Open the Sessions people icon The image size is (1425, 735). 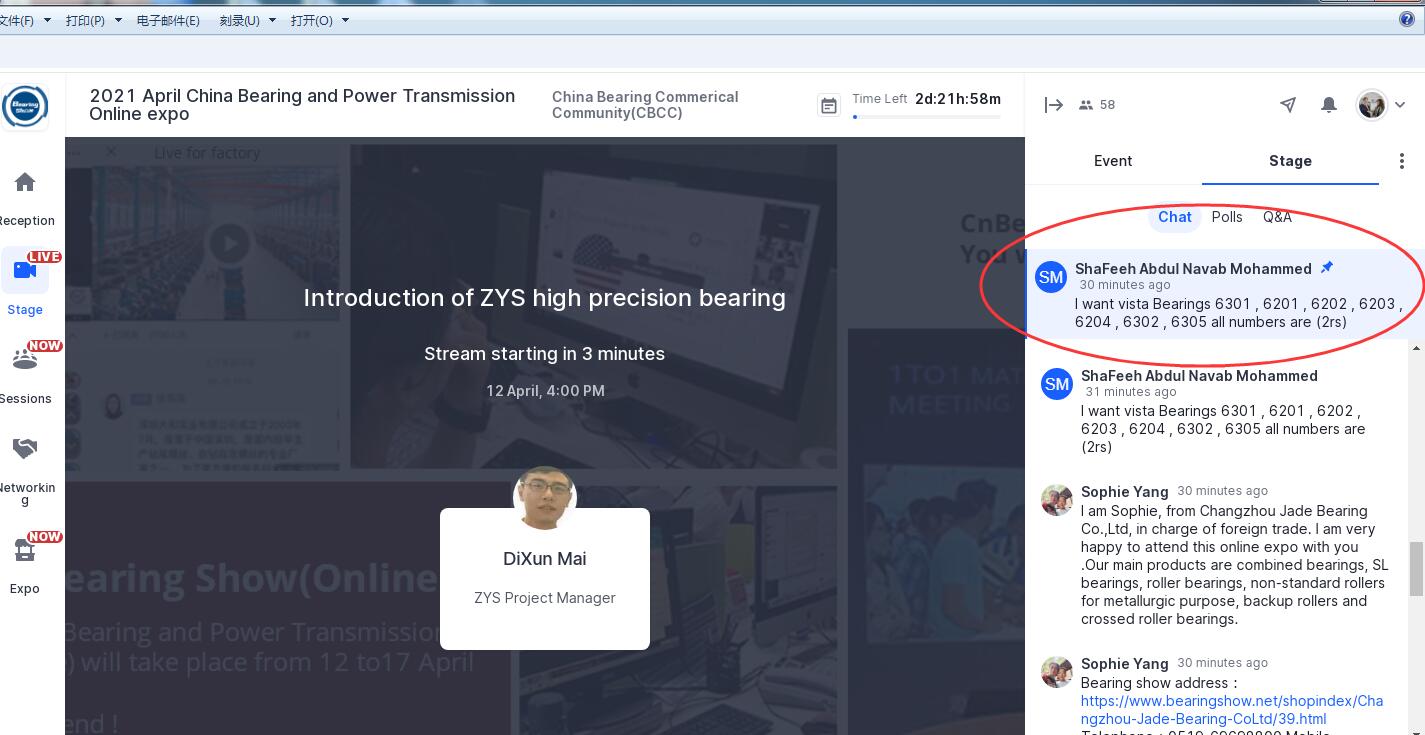(25, 359)
